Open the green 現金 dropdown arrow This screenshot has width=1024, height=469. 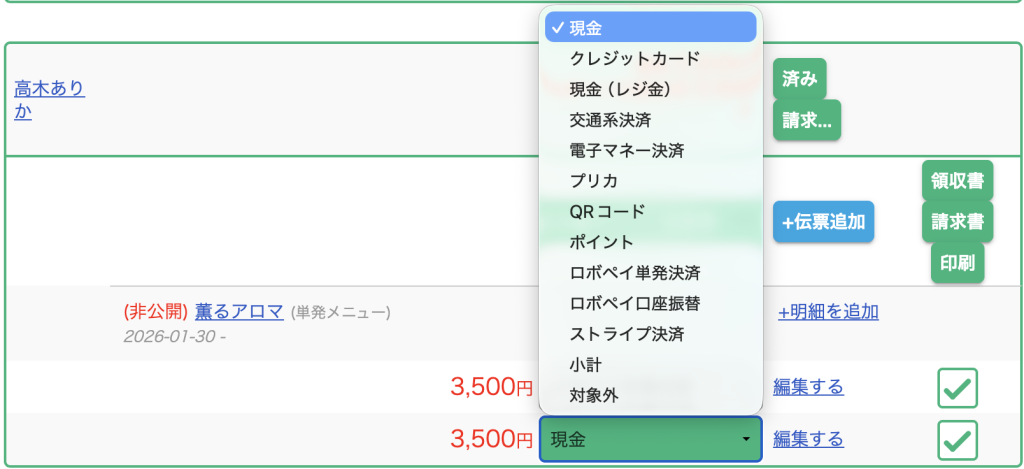point(746,440)
